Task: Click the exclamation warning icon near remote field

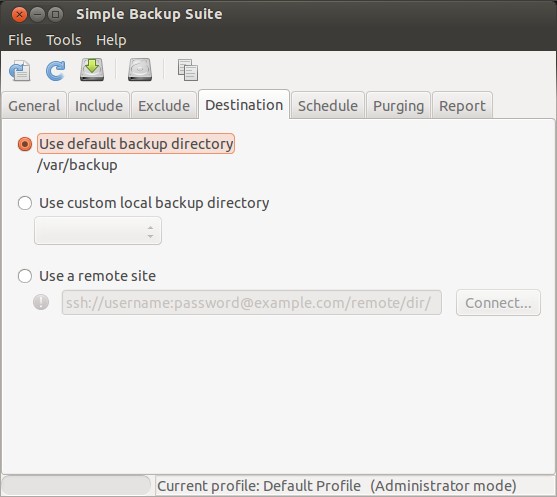Action: point(41,302)
